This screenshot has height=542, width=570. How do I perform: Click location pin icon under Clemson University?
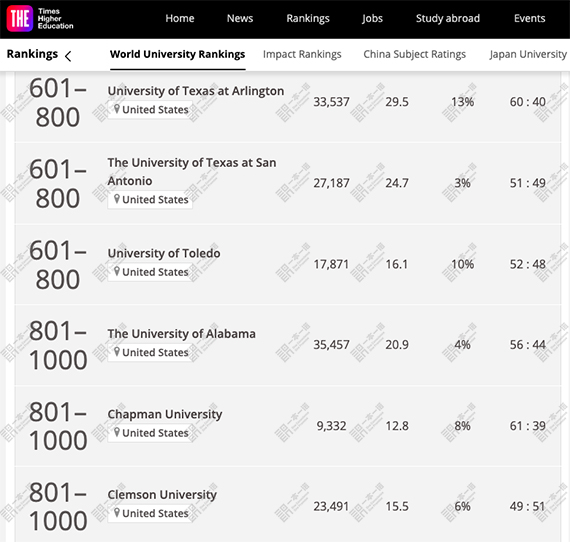(x=117, y=513)
